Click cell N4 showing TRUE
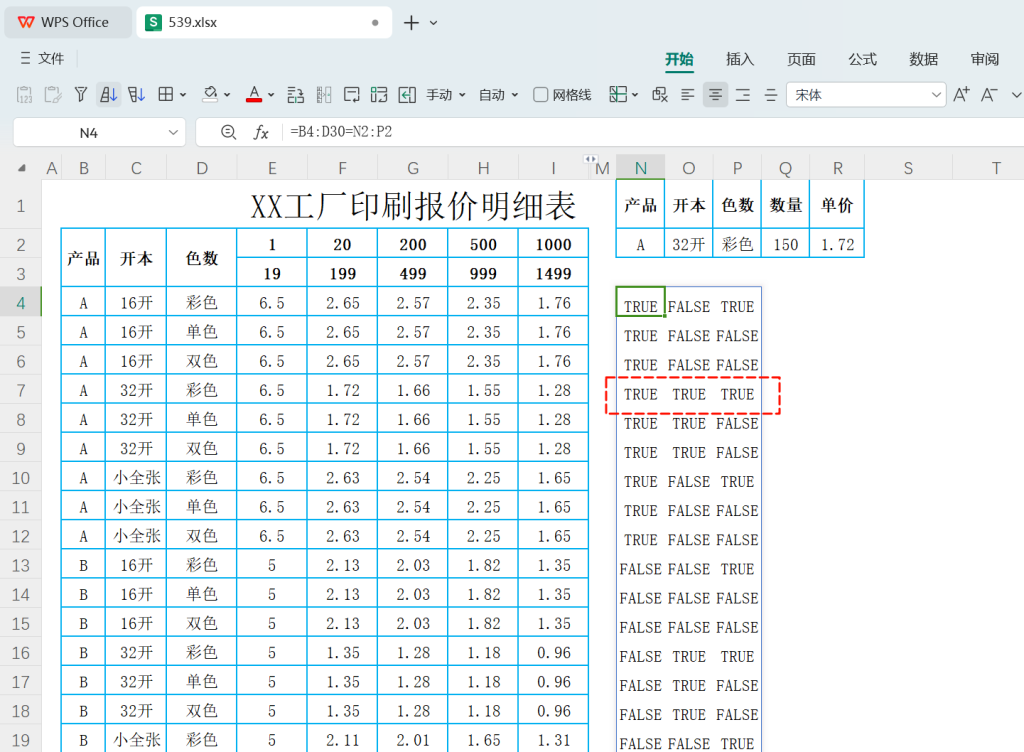The image size is (1024, 752). pyautogui.click(x=641, y=302)
